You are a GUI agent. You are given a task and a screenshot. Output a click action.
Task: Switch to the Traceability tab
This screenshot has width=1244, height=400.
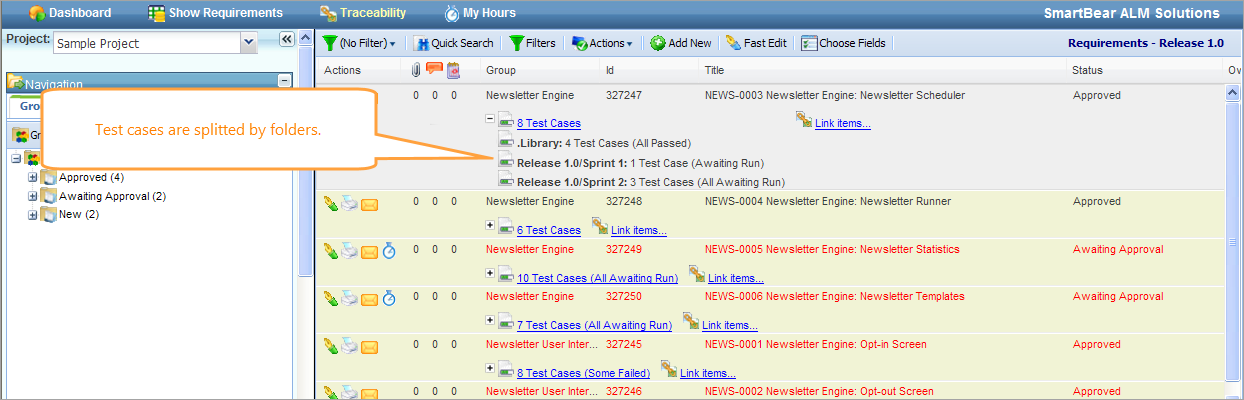[x=363, y=13]
